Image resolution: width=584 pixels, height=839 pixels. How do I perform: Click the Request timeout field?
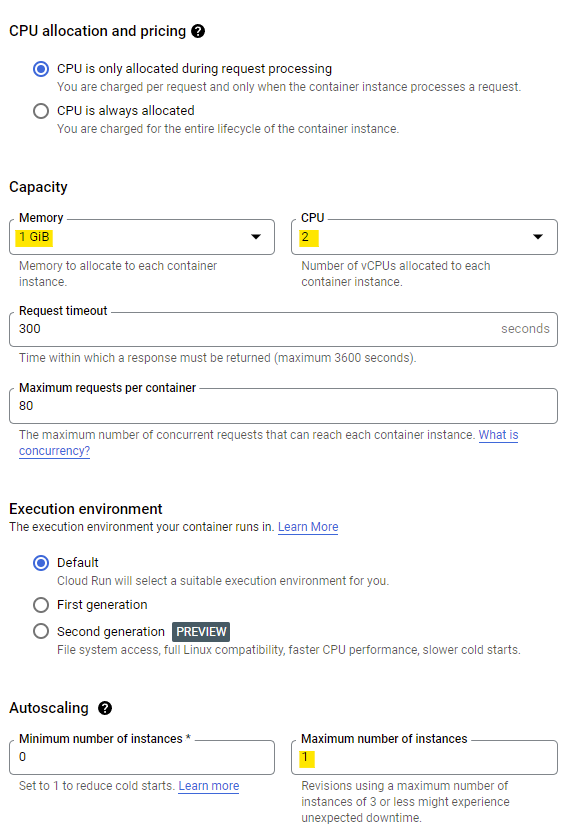tap(284, 330)
